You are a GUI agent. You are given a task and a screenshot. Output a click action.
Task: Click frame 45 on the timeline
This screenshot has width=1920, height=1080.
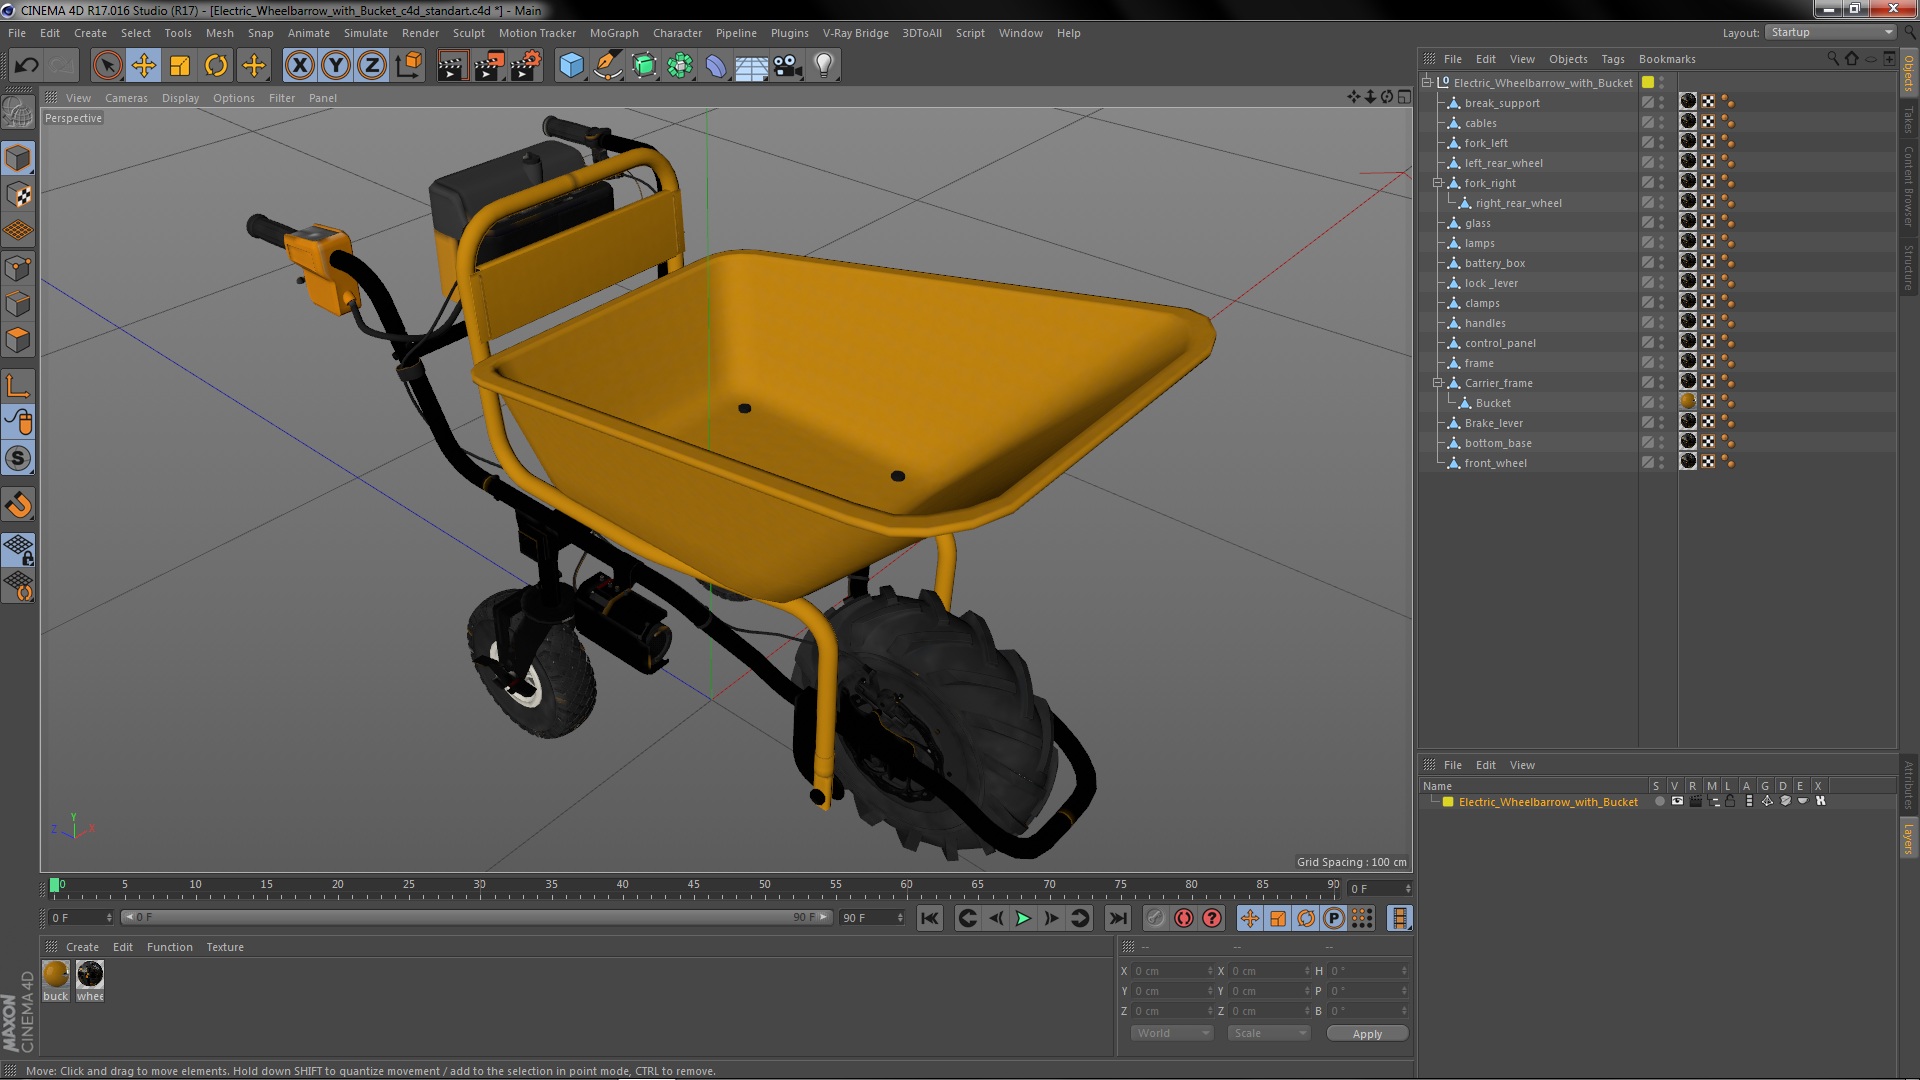[693, 885]
